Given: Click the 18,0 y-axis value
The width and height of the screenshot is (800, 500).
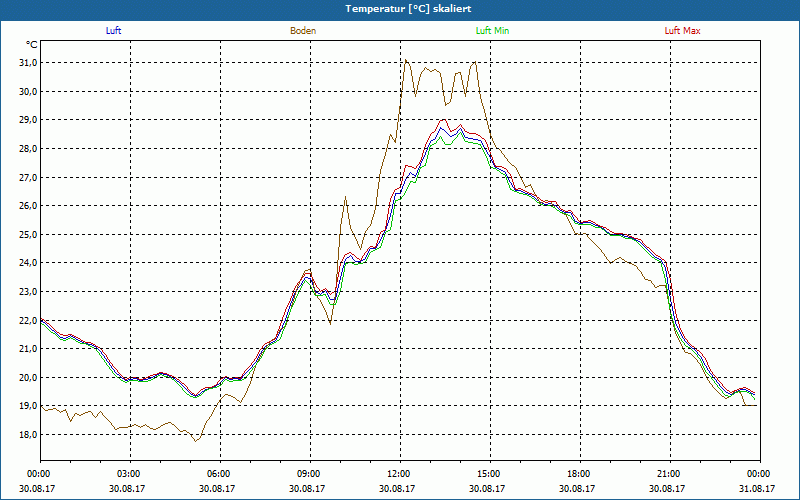Looking at the screenshot, I should tap(28, 435).
